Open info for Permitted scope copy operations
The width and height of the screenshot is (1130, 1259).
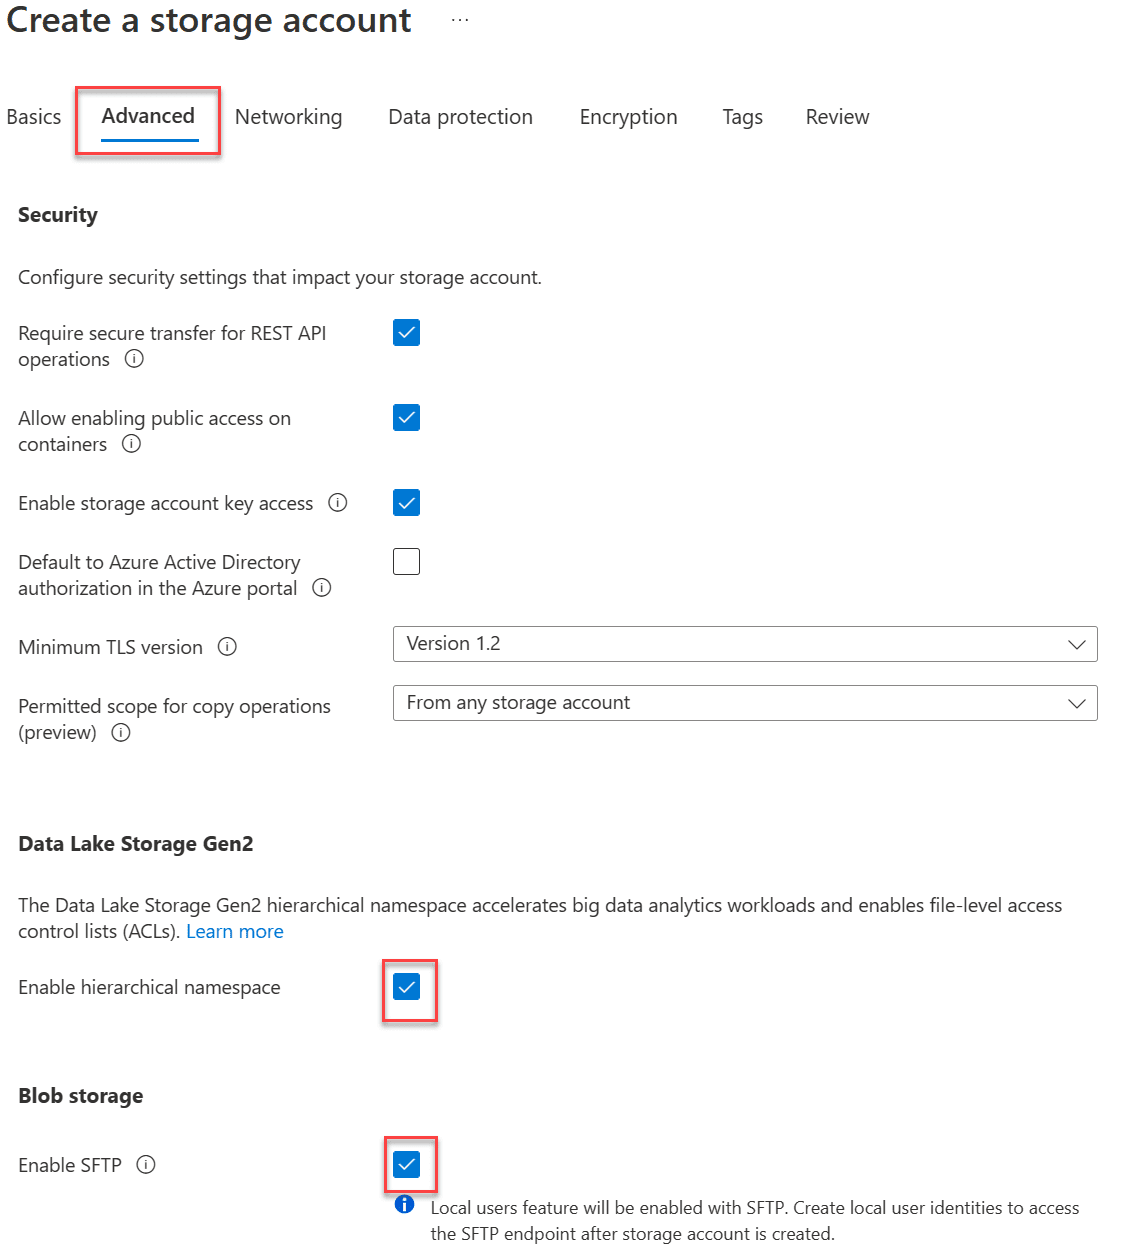[121, 733]
